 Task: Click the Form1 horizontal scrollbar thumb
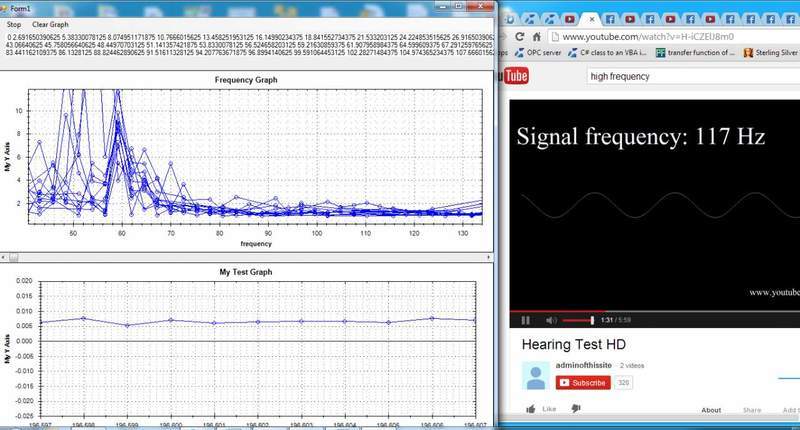tap(13, 258)
